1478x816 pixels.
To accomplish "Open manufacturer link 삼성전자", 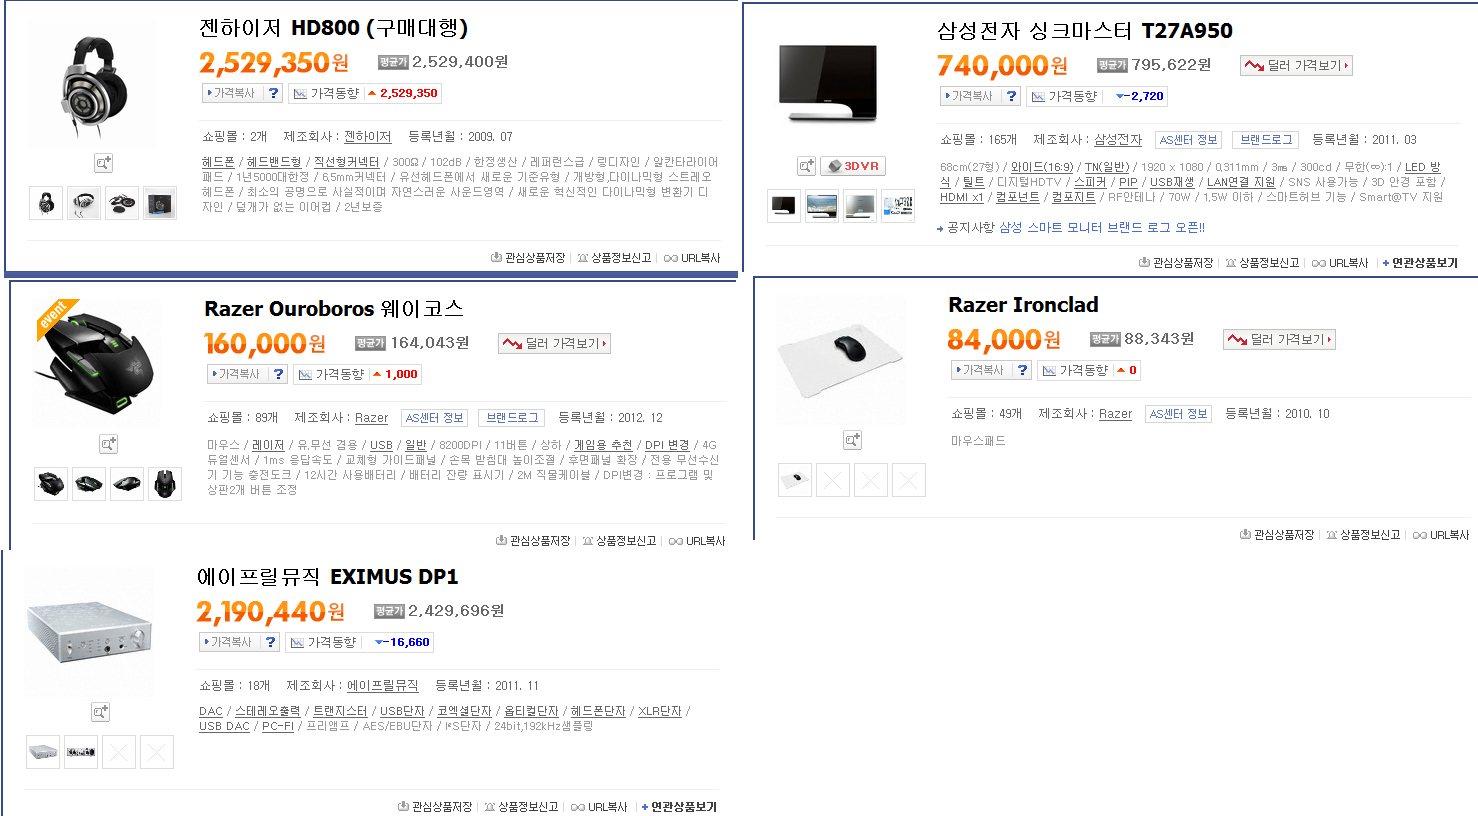I will click(1118, 140).
